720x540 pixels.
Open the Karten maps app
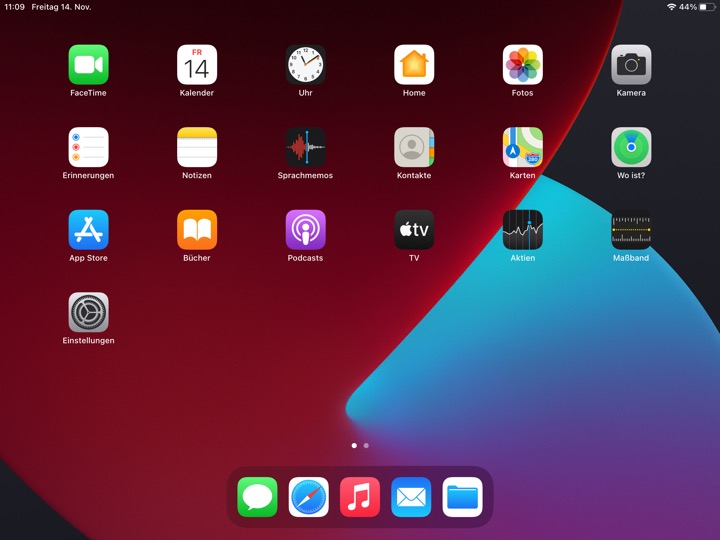coord(523,147)
